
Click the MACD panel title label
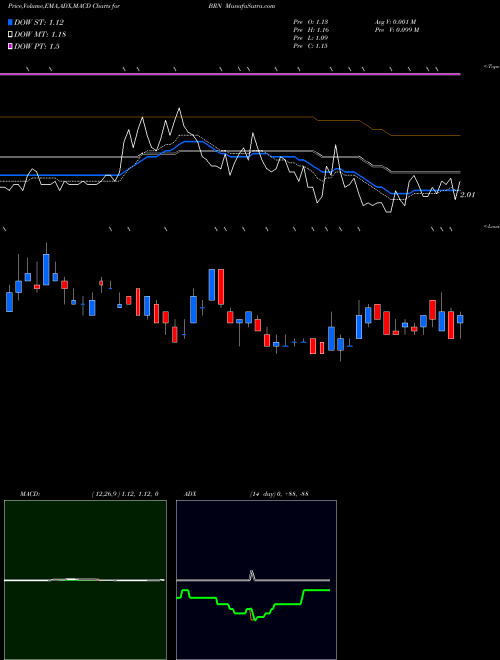[30, 494]
